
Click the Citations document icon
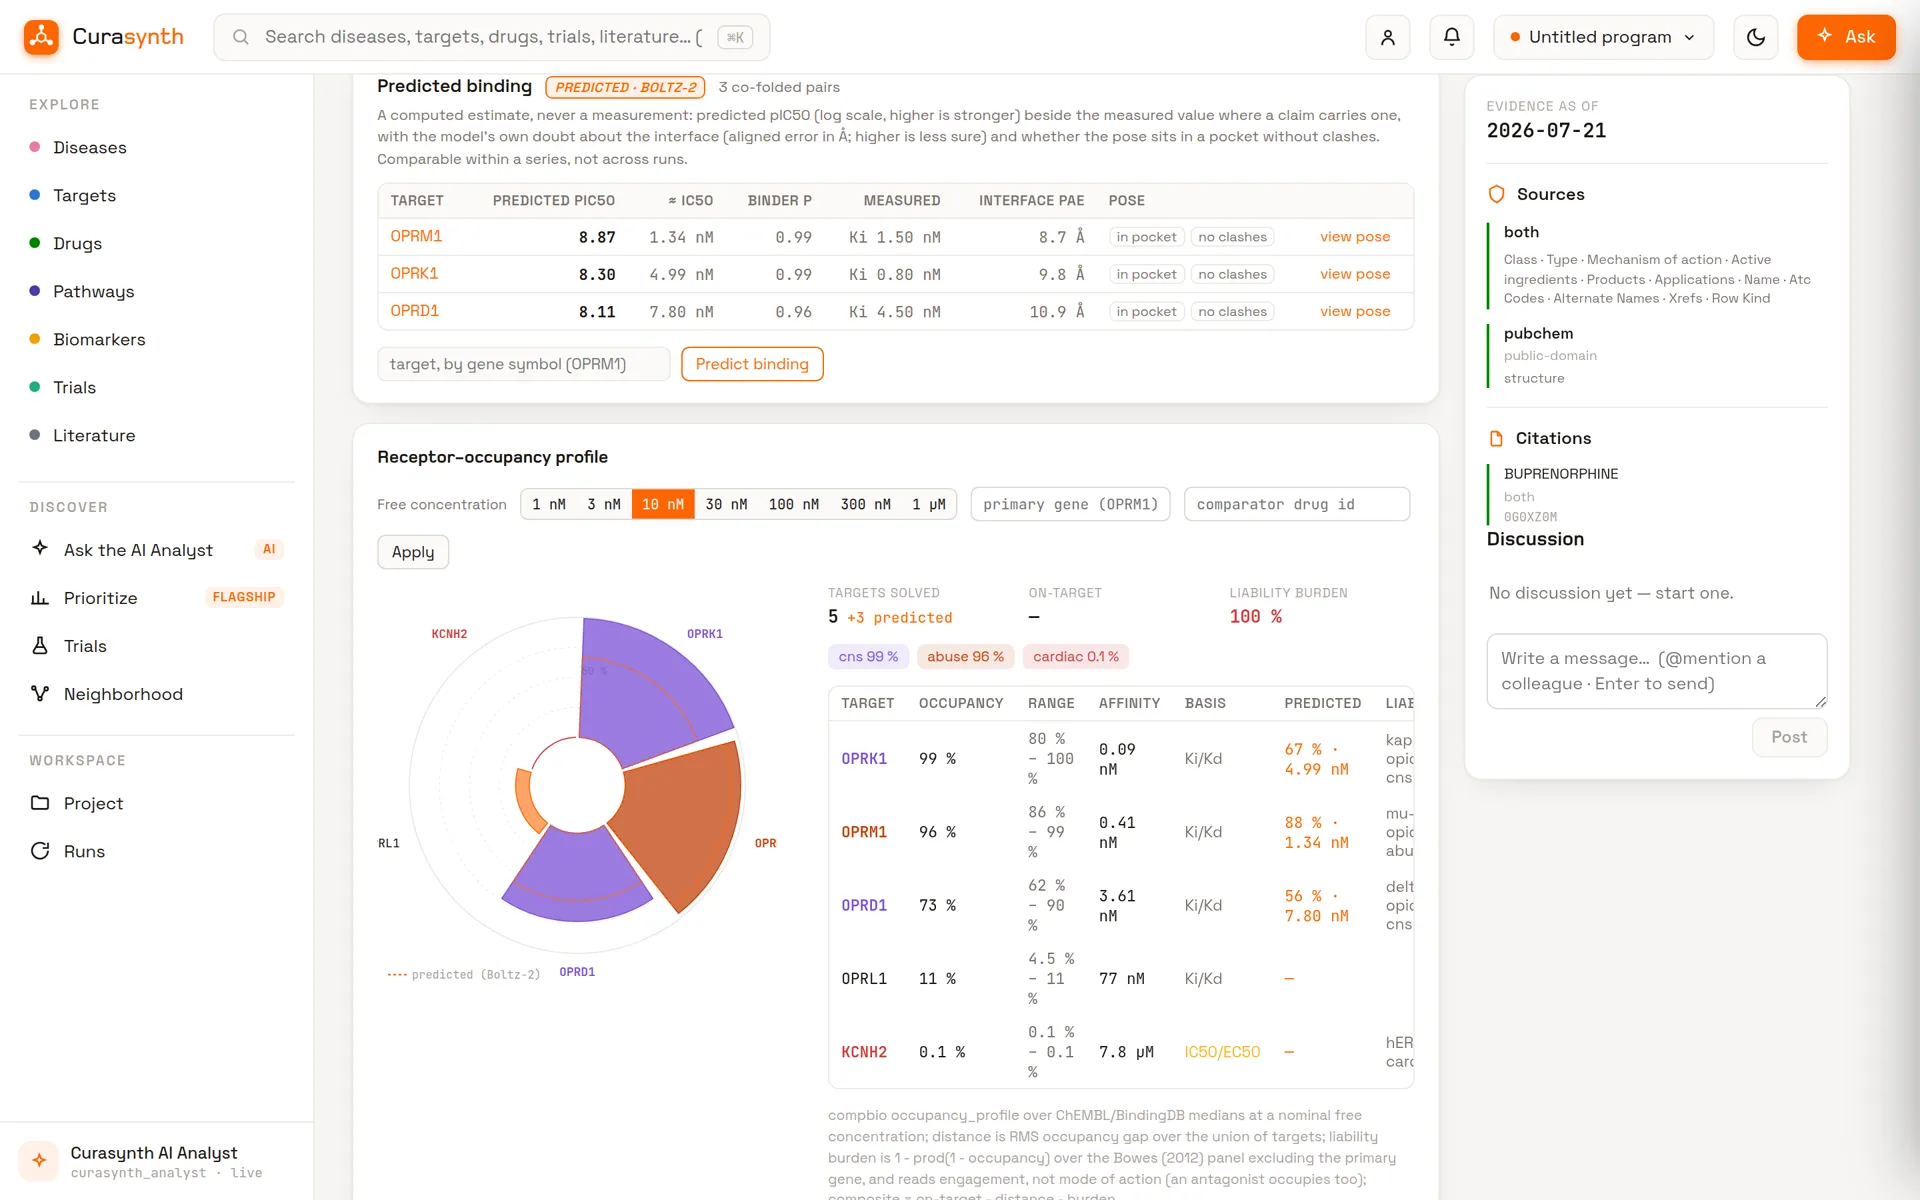point(1497,438)
